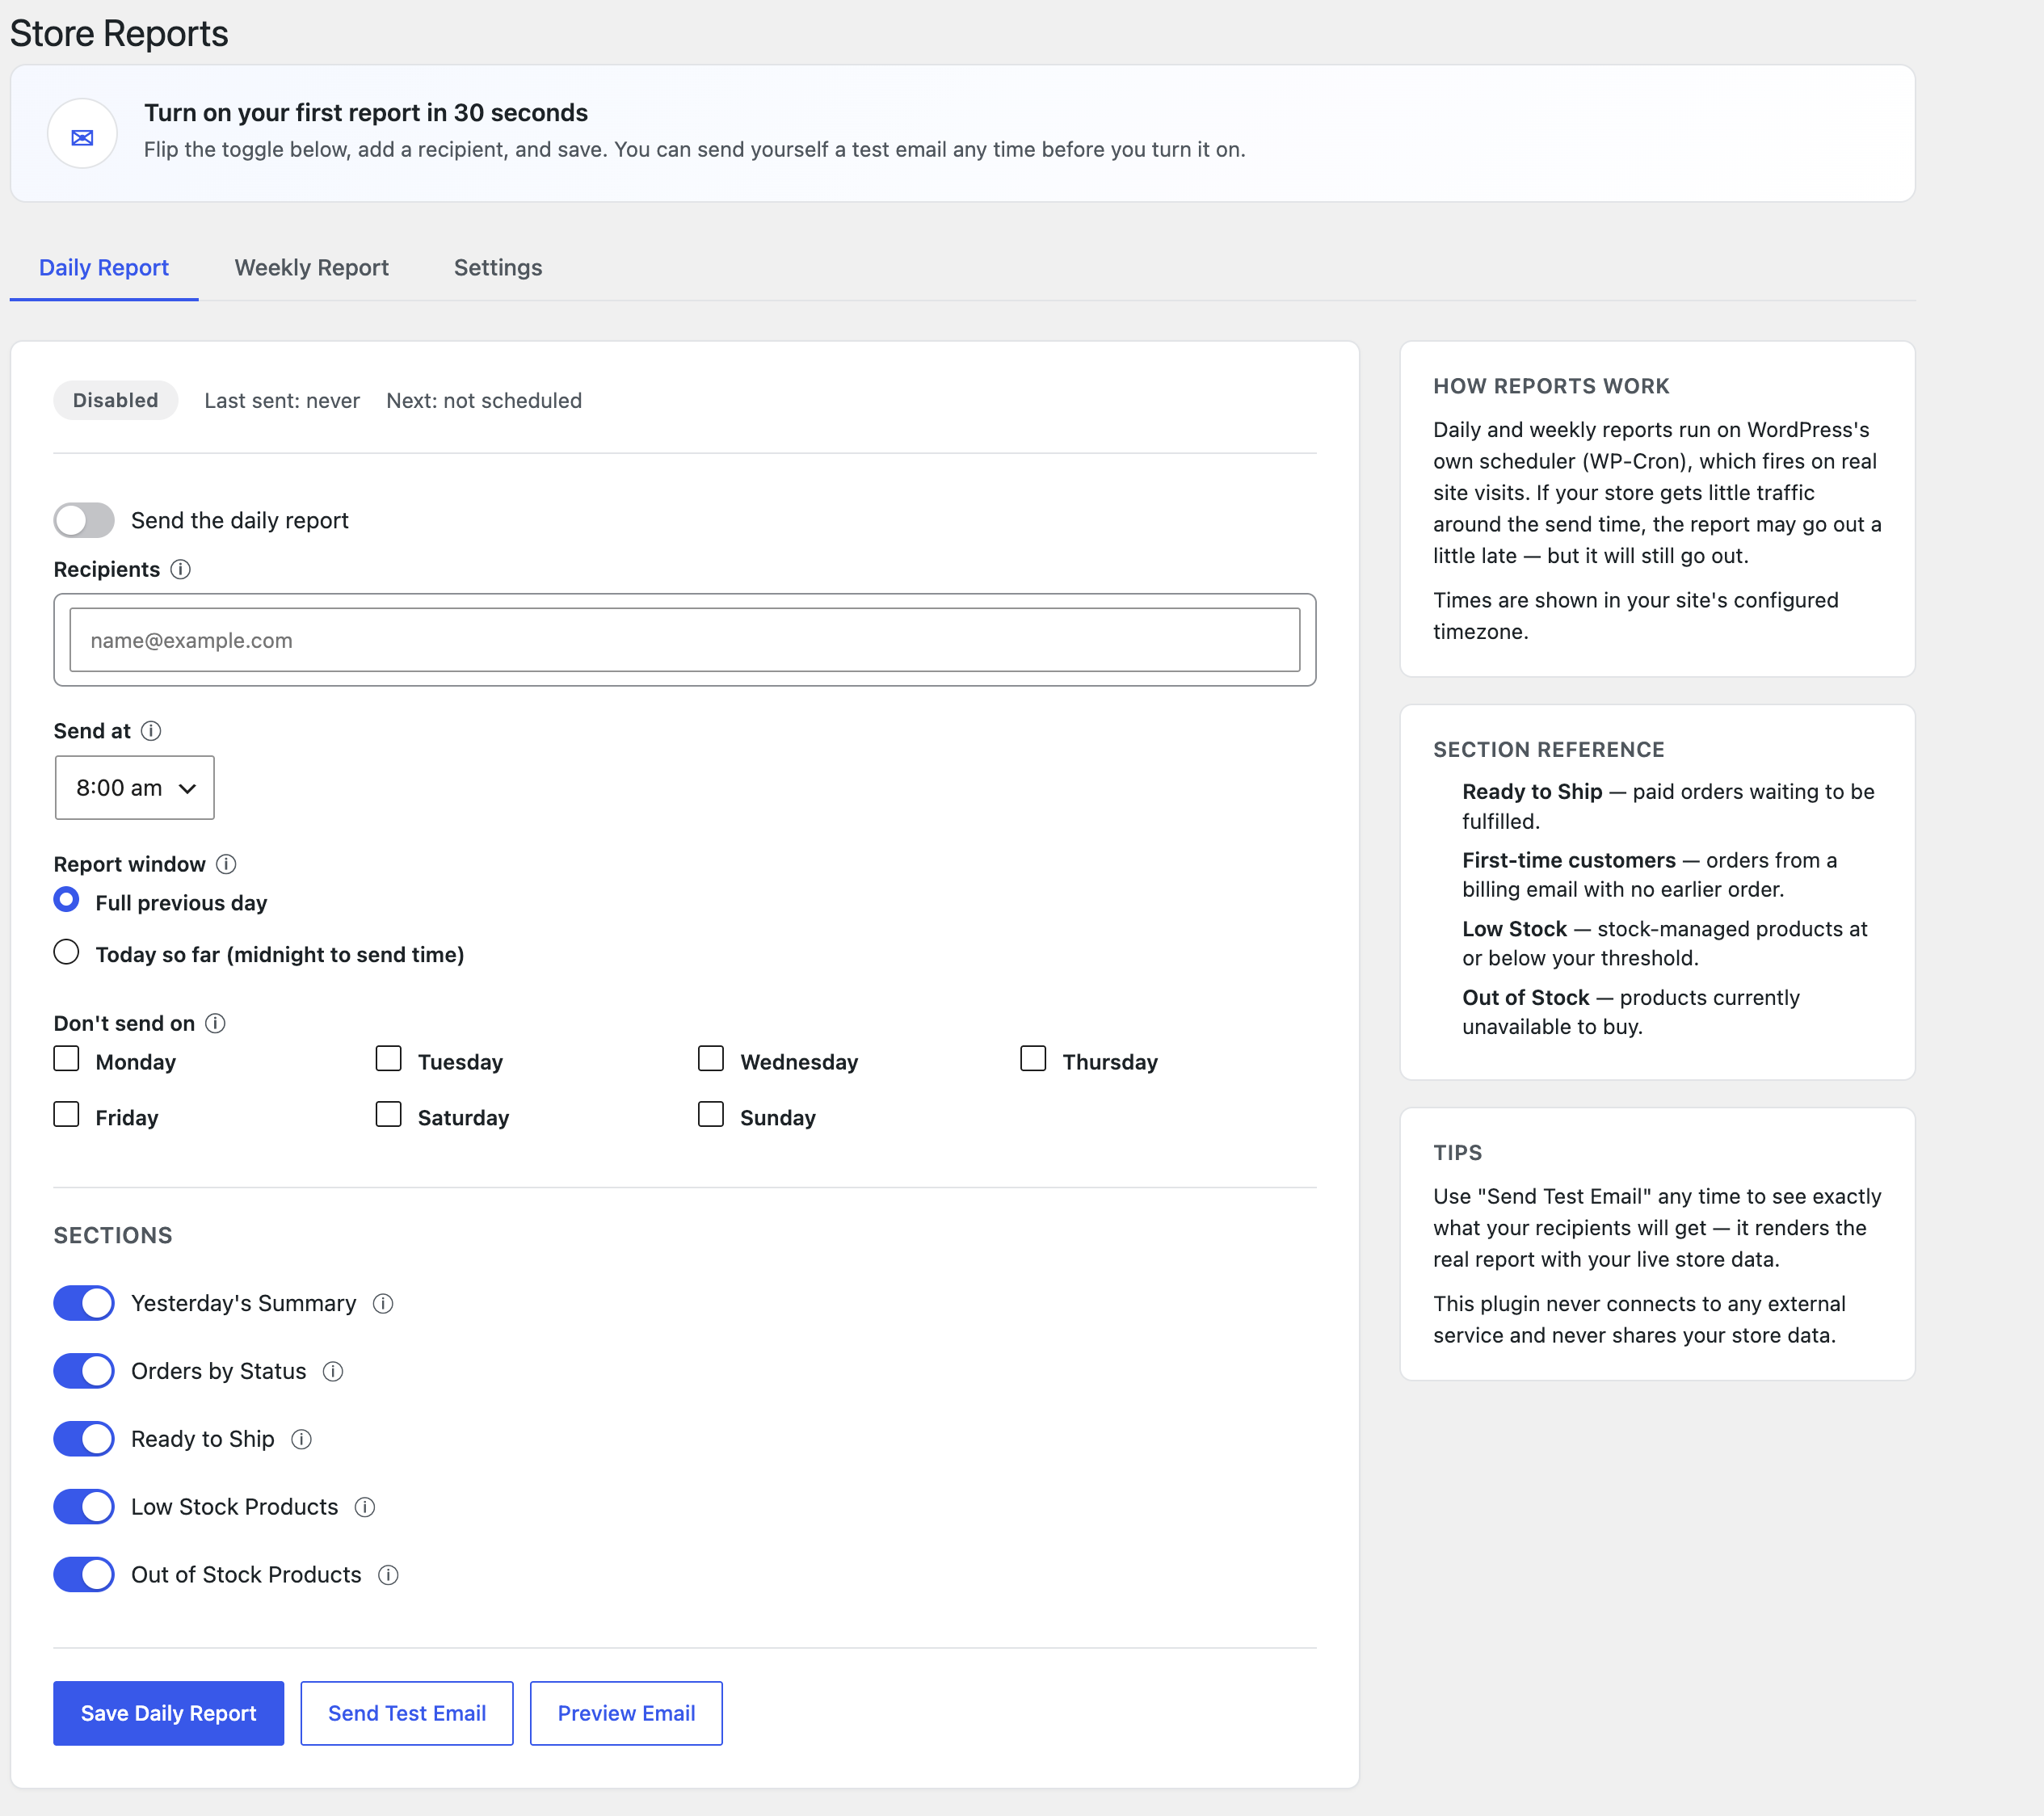The image size is (2044, 1816).
Task: Click the Disabled status badge
Action: point(115,400)
